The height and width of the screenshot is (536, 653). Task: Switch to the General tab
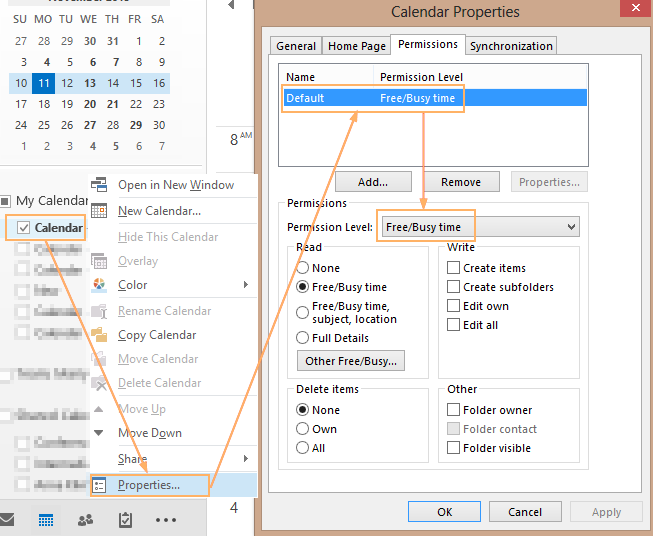point(296,46)
